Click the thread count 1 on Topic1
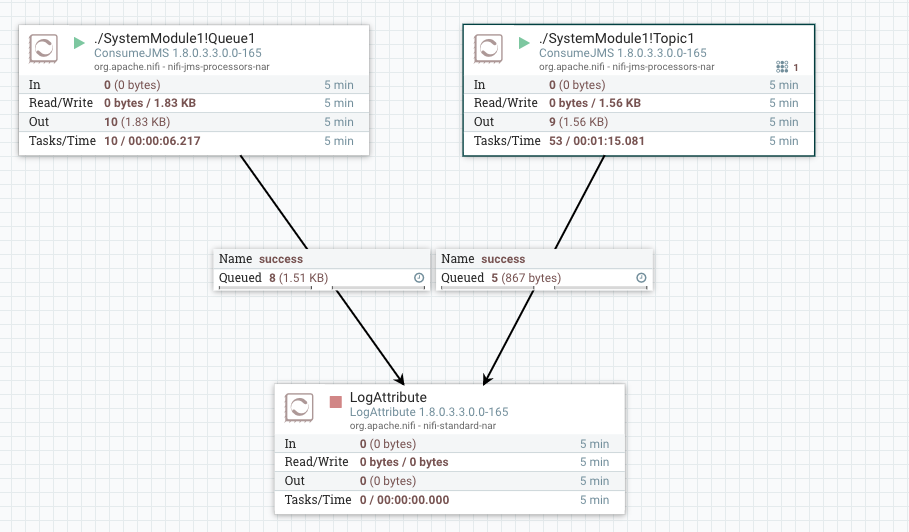The width and height of the screenshot is (909, 532). (796, 68)
